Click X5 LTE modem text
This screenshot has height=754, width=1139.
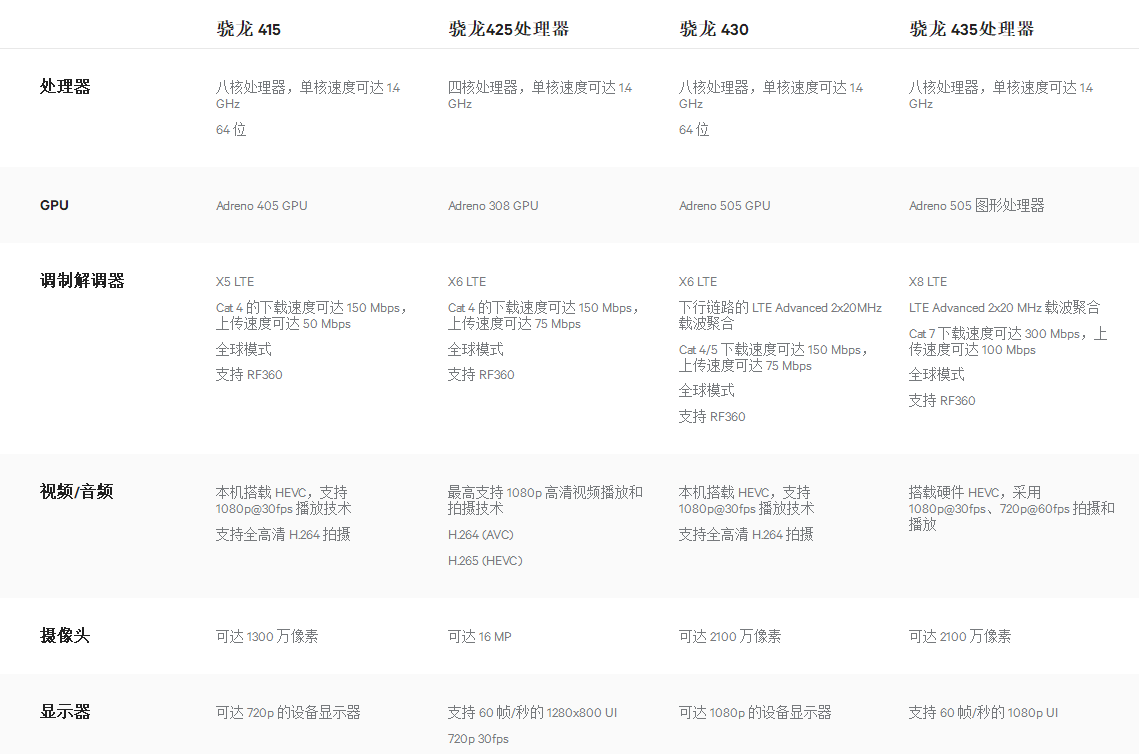235,282
